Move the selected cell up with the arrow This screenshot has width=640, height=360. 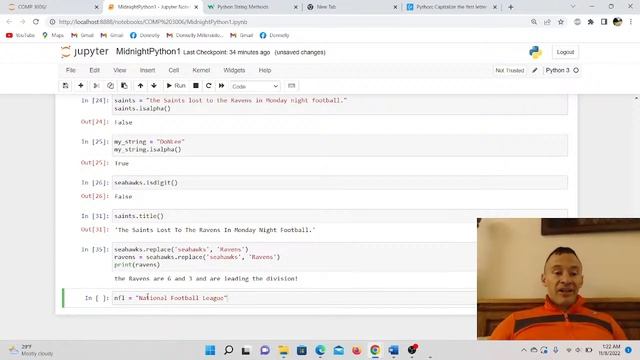[140, 86]
